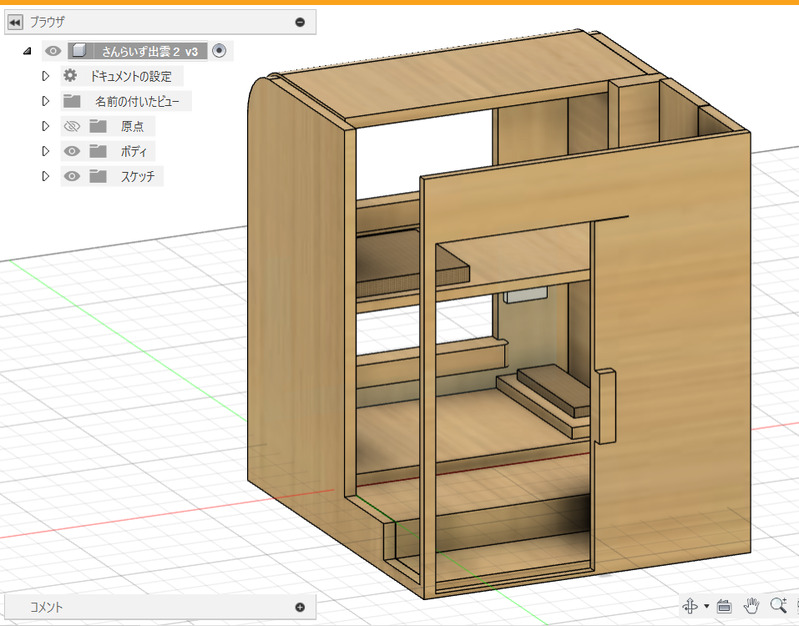799x626 pixels.
Task: Show the hidden 原点 folder
Action: pos(71,126)
